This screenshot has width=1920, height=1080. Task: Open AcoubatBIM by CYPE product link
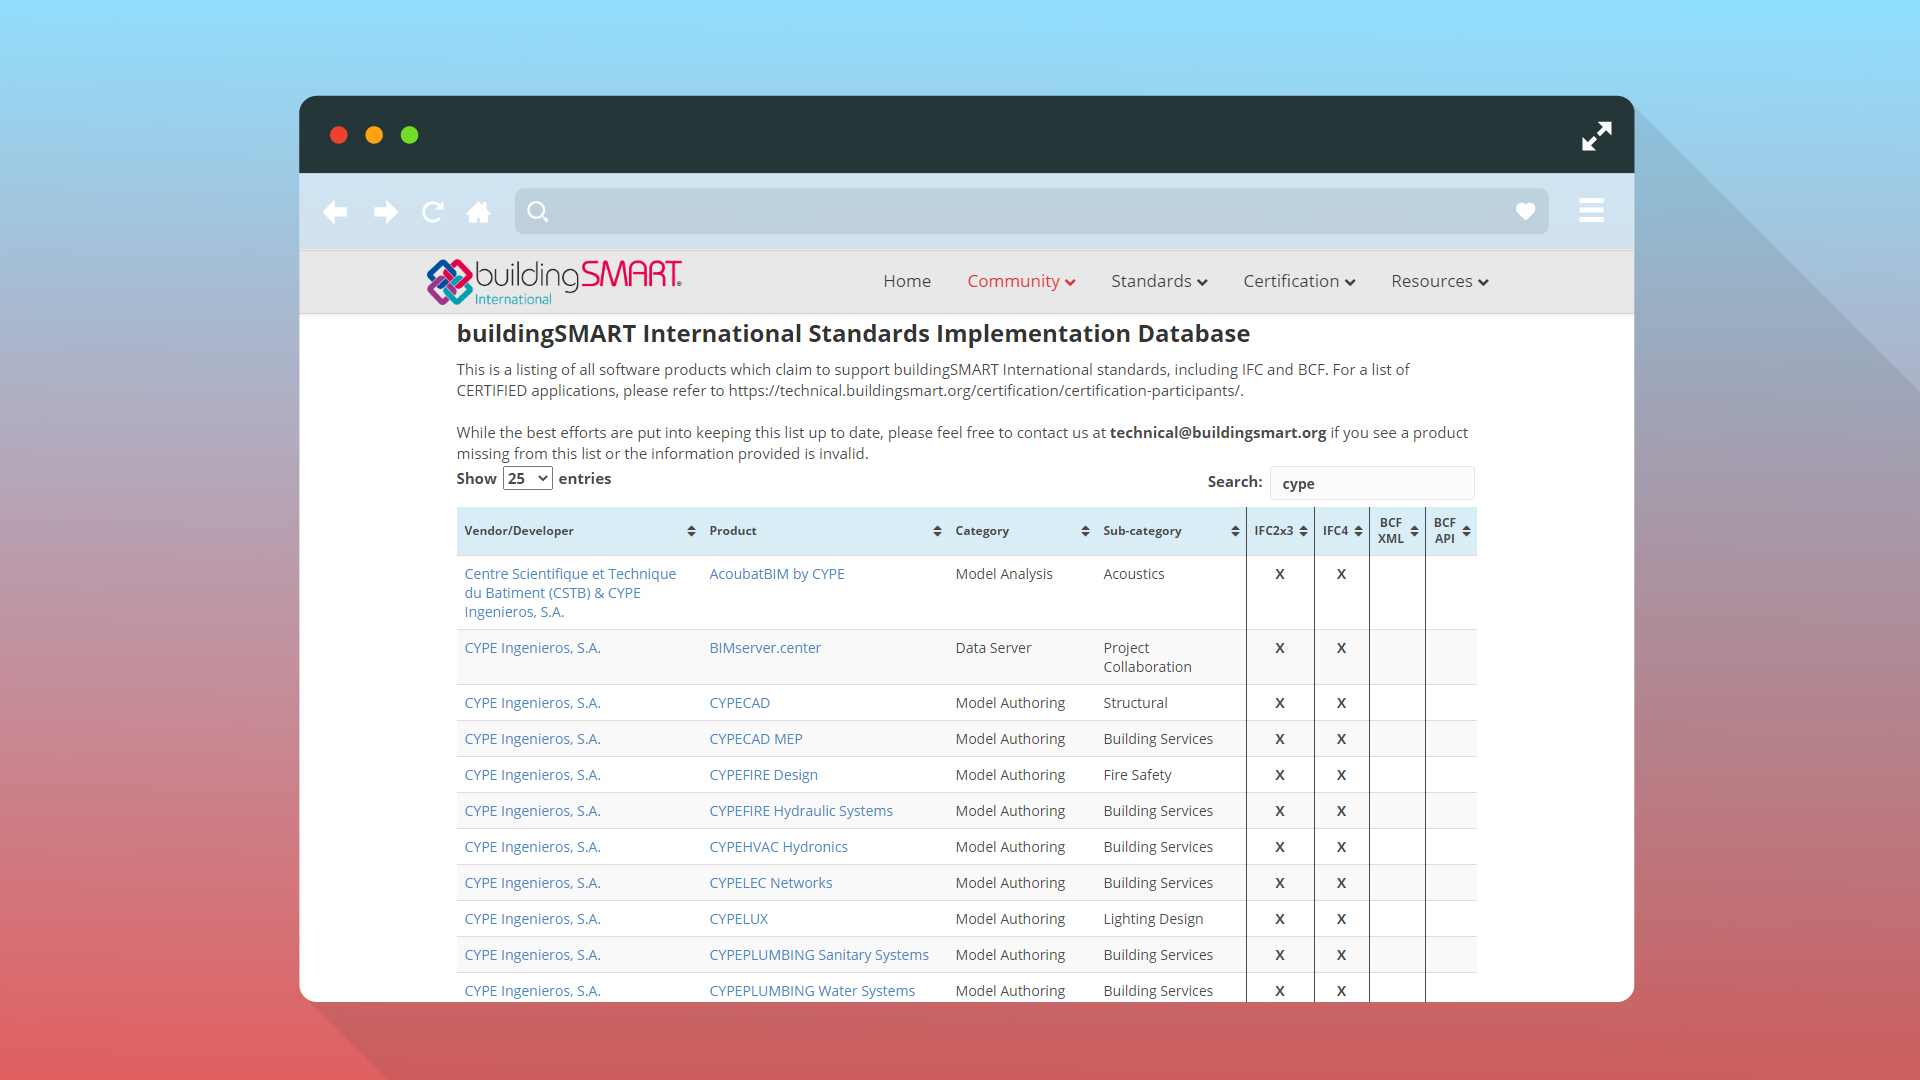point(777,574)
